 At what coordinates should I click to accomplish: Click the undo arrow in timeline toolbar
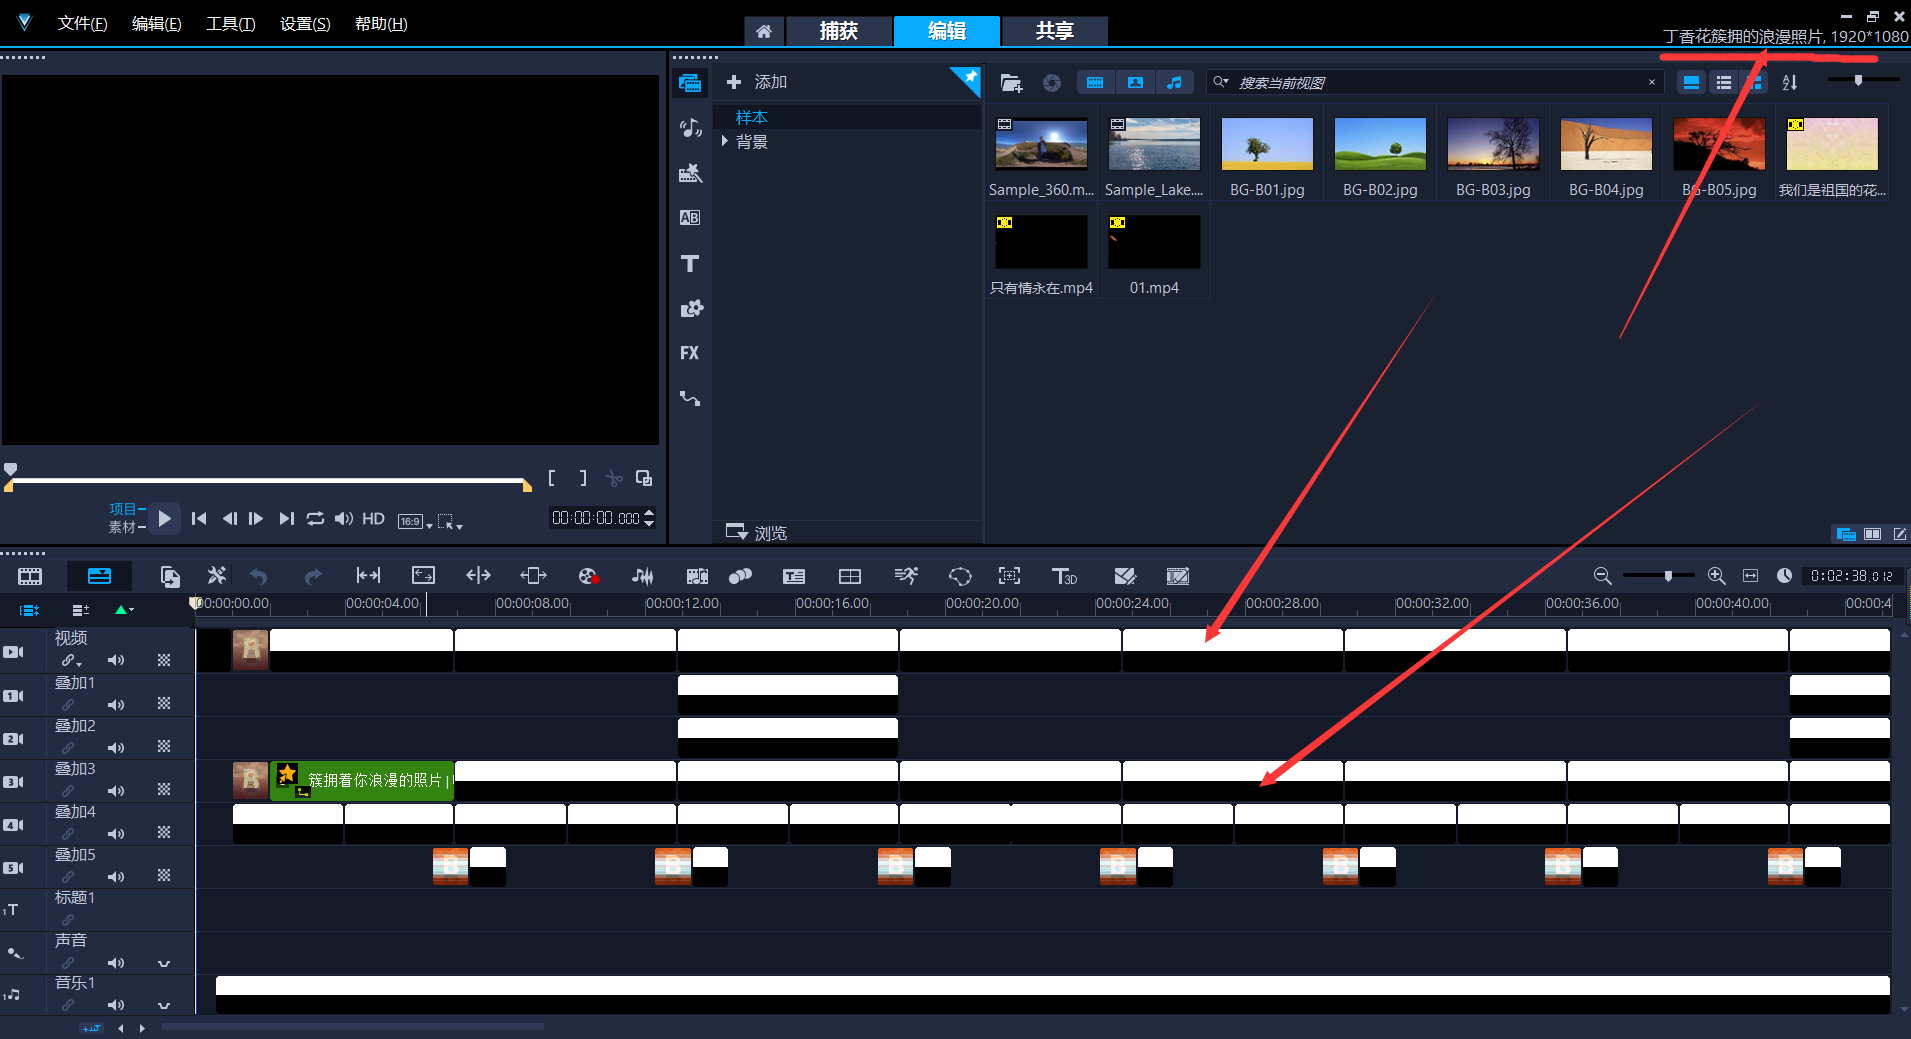click(259, 576)
